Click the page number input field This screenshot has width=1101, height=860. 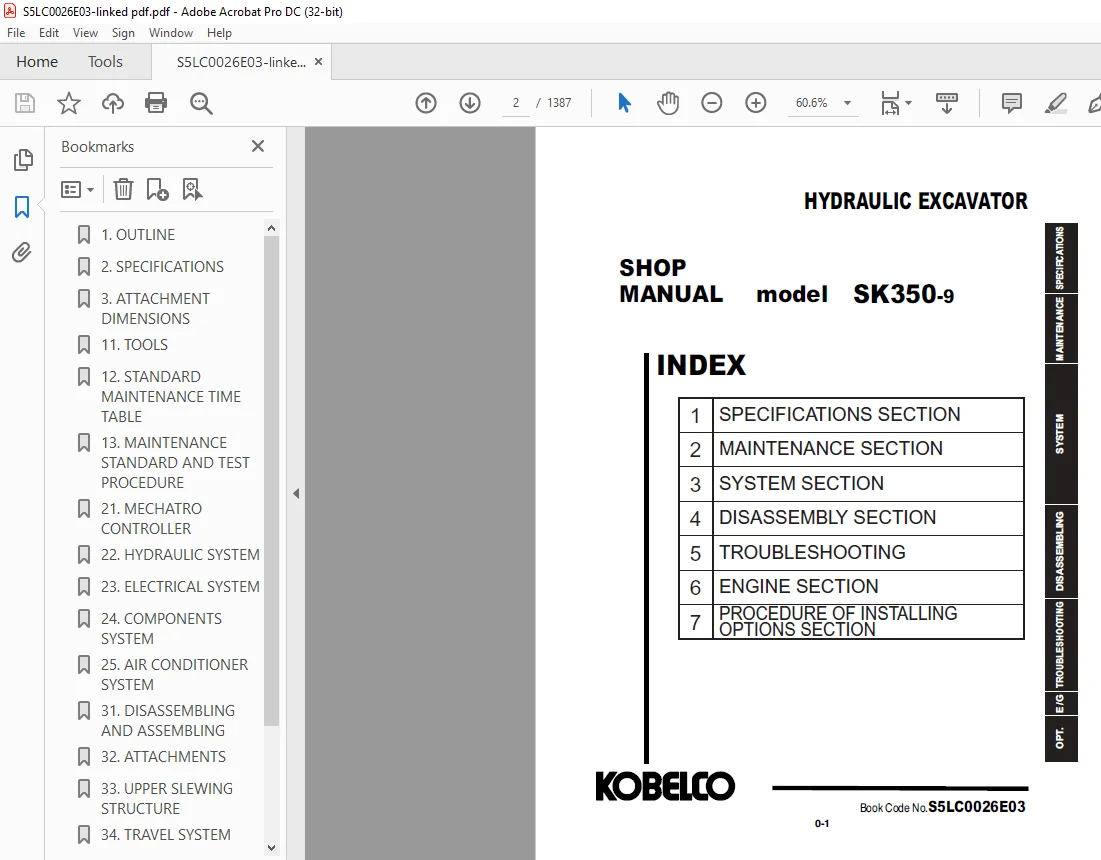[515, 103]
